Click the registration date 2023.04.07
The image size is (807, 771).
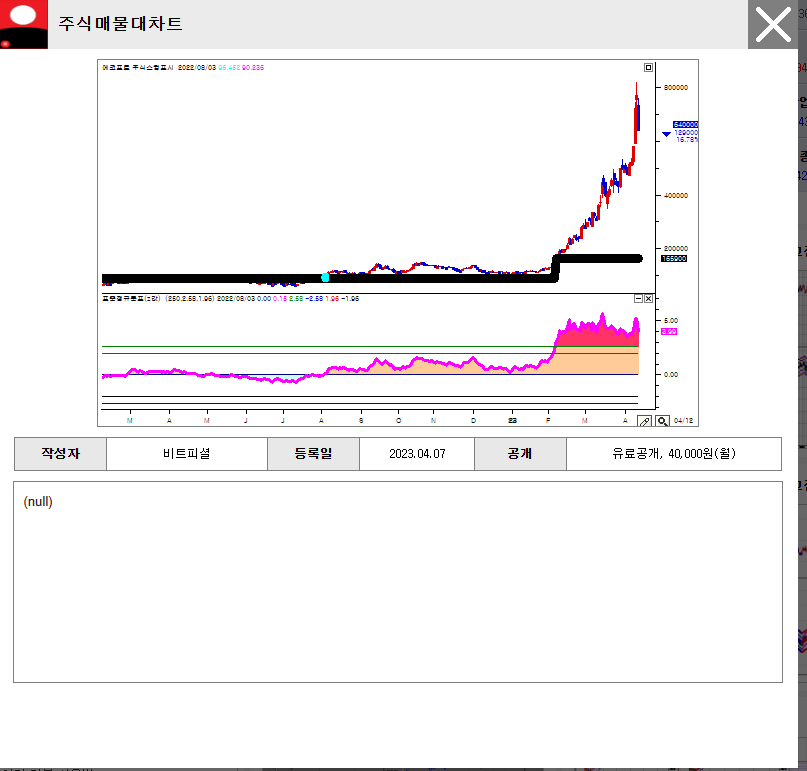pos(417,453)
